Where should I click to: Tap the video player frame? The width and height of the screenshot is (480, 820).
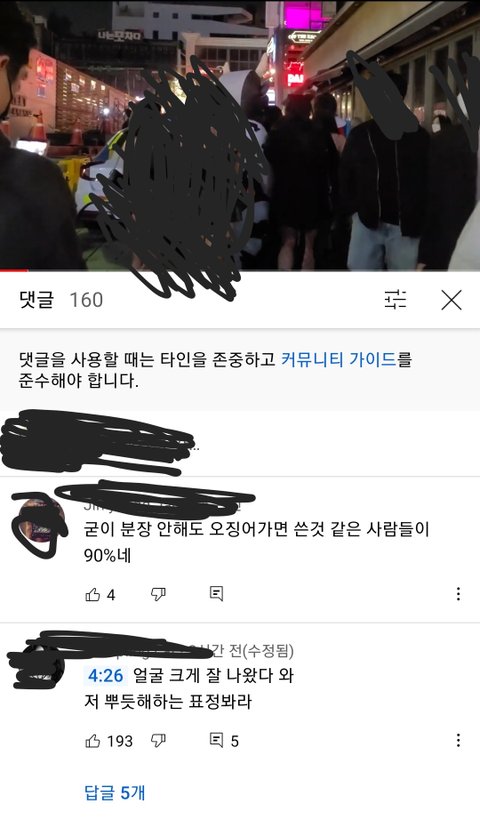click(240, 135)
